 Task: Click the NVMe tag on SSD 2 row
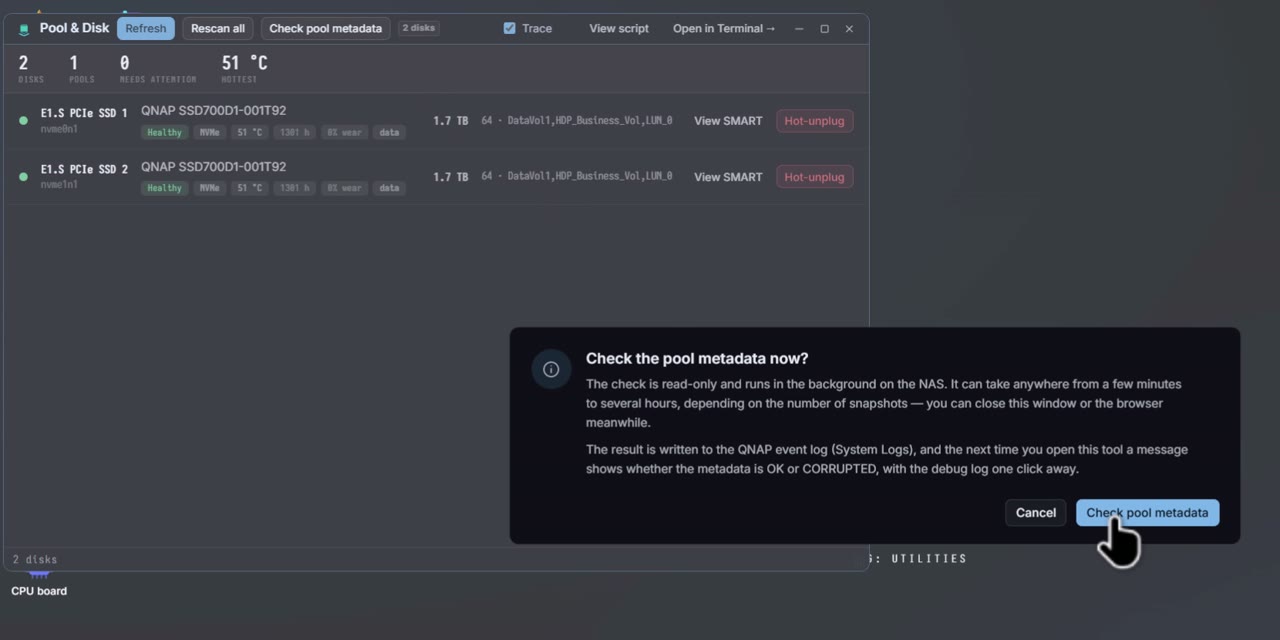[x=209, y=188]
